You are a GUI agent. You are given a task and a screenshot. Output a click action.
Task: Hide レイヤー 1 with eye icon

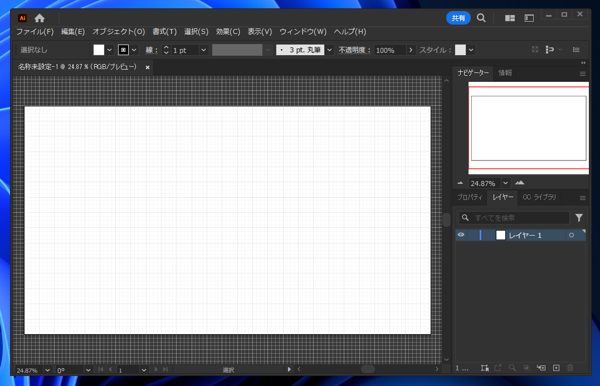tap(461, 235)
